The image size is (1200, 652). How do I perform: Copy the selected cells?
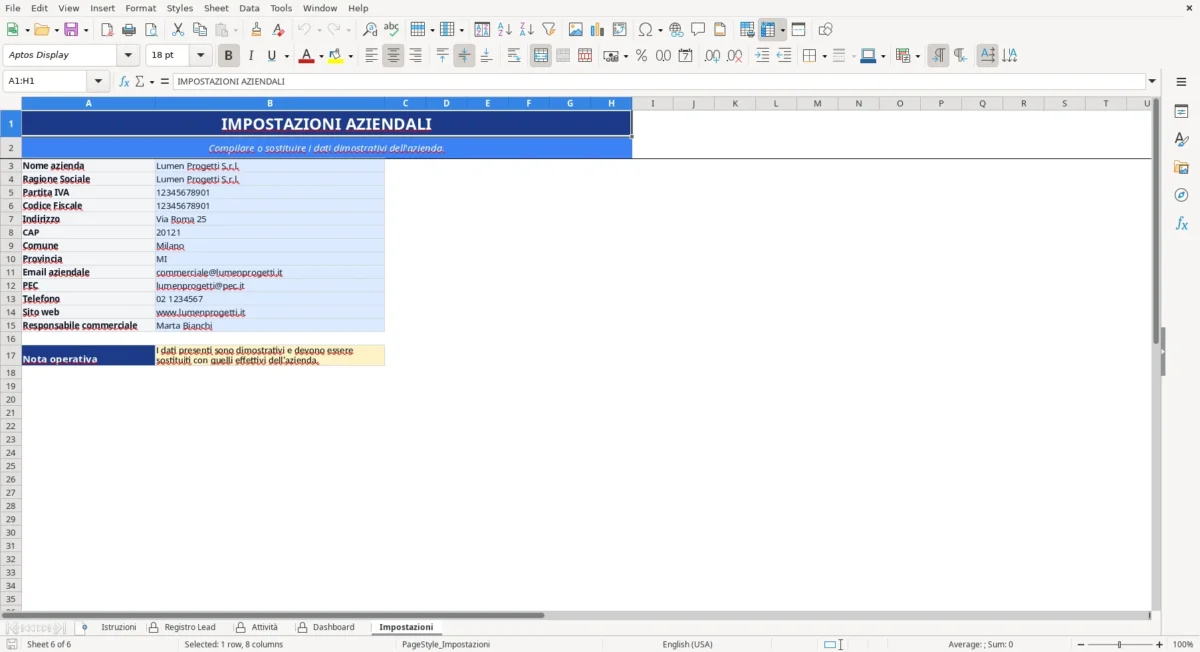click(x=200, y=30)
